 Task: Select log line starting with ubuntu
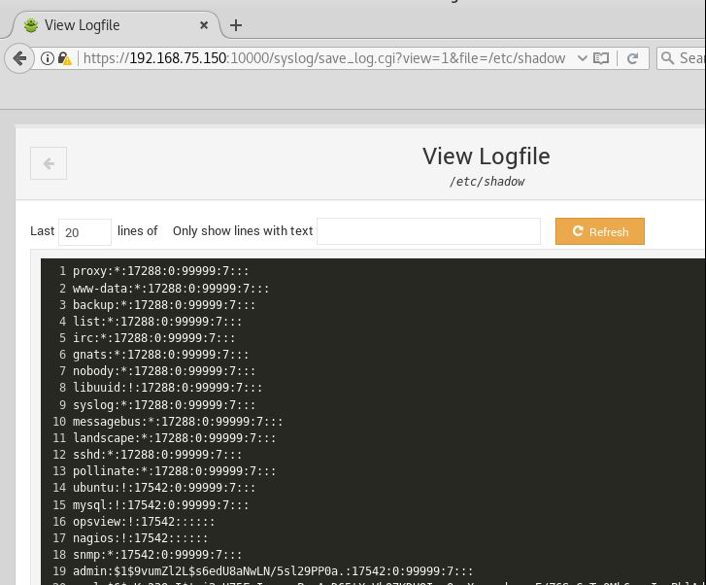coord(164,488)
